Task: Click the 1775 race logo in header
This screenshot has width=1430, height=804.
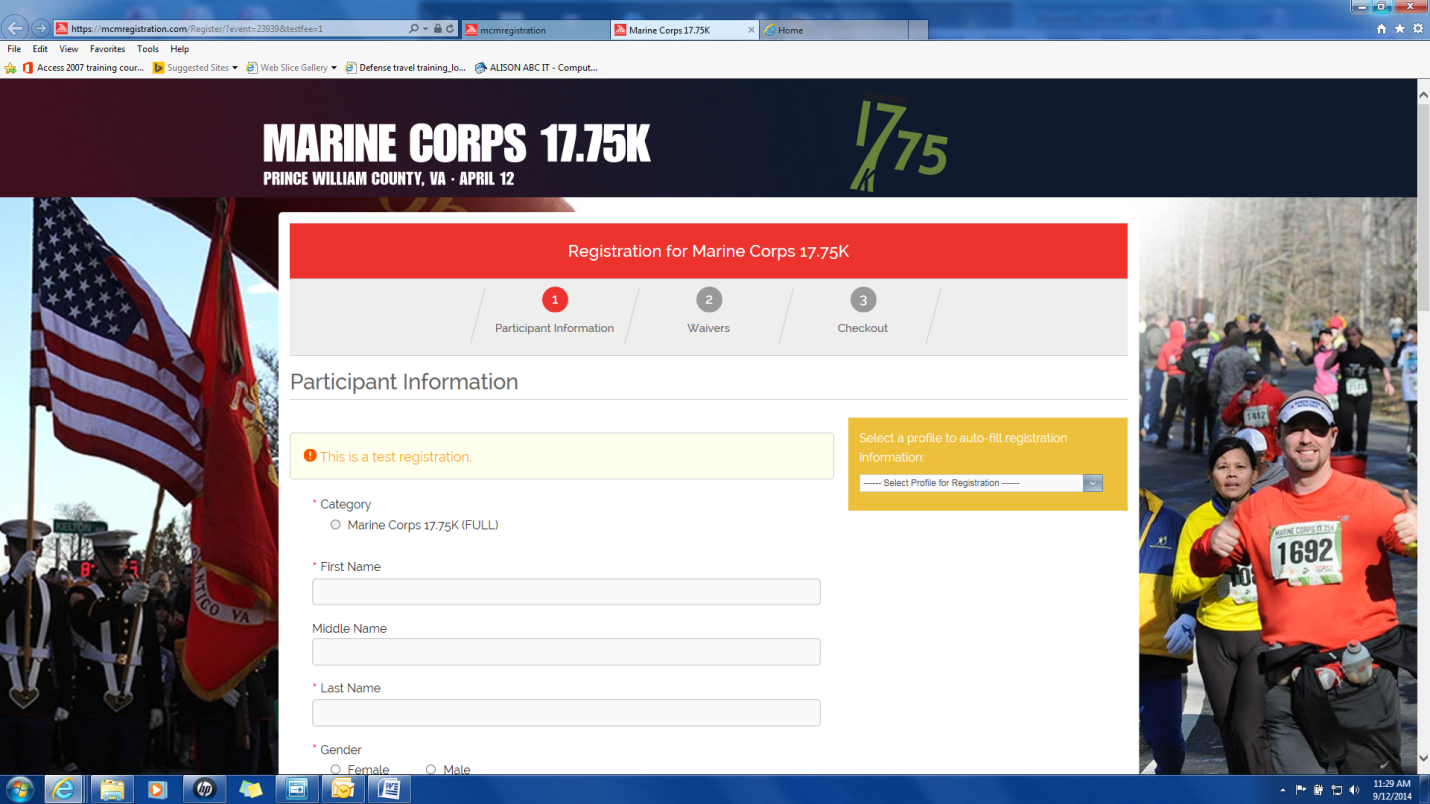Action: tap(901, 143)
